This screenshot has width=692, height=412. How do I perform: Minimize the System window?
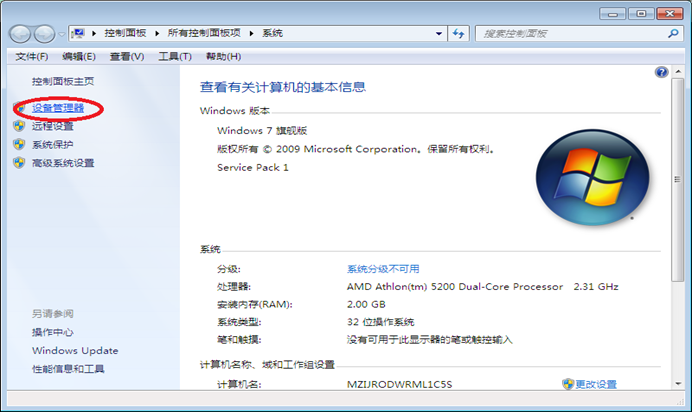coord(613,14)
